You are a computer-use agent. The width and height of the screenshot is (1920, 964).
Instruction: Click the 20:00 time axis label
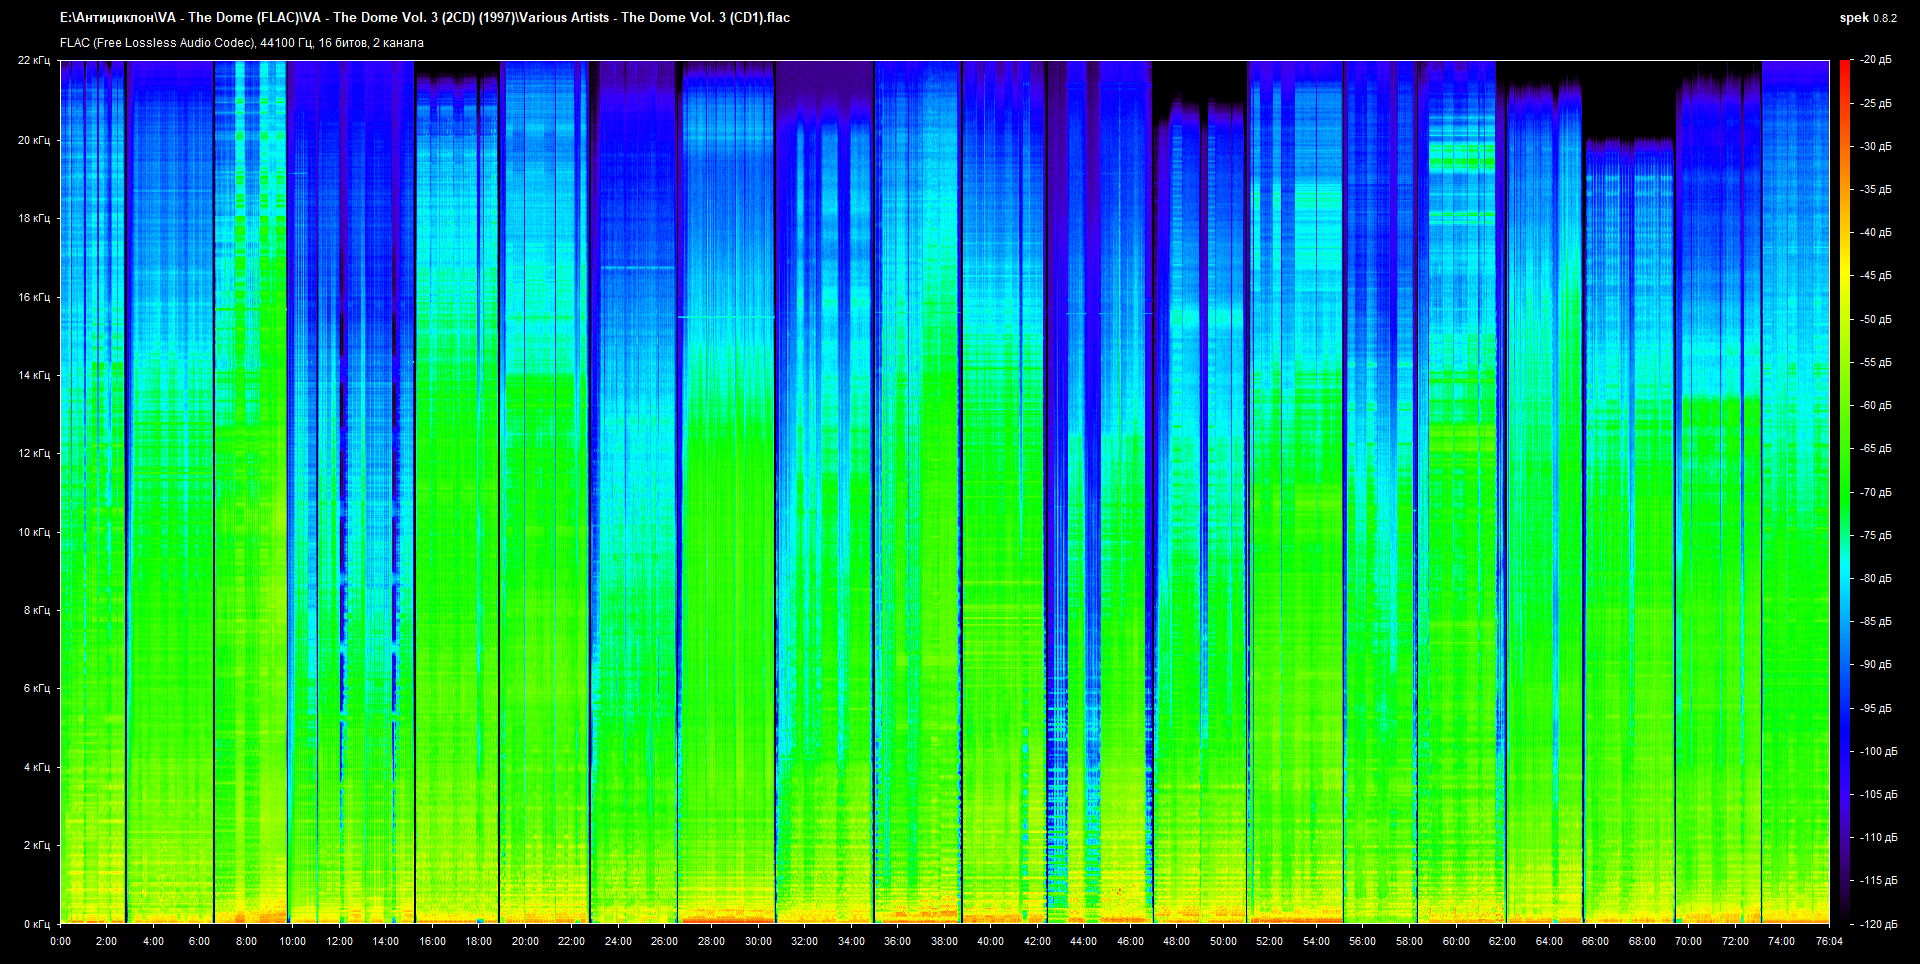(525, 941)
